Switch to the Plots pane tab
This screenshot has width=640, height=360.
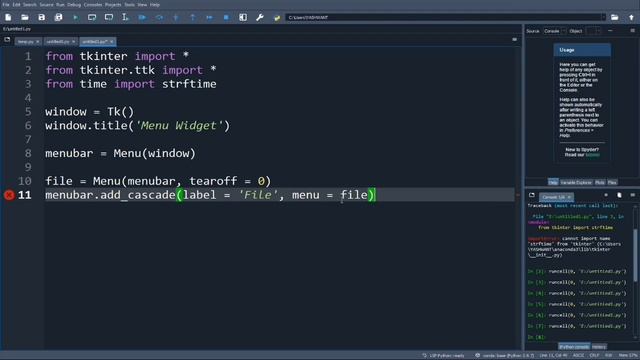[600, 182]
